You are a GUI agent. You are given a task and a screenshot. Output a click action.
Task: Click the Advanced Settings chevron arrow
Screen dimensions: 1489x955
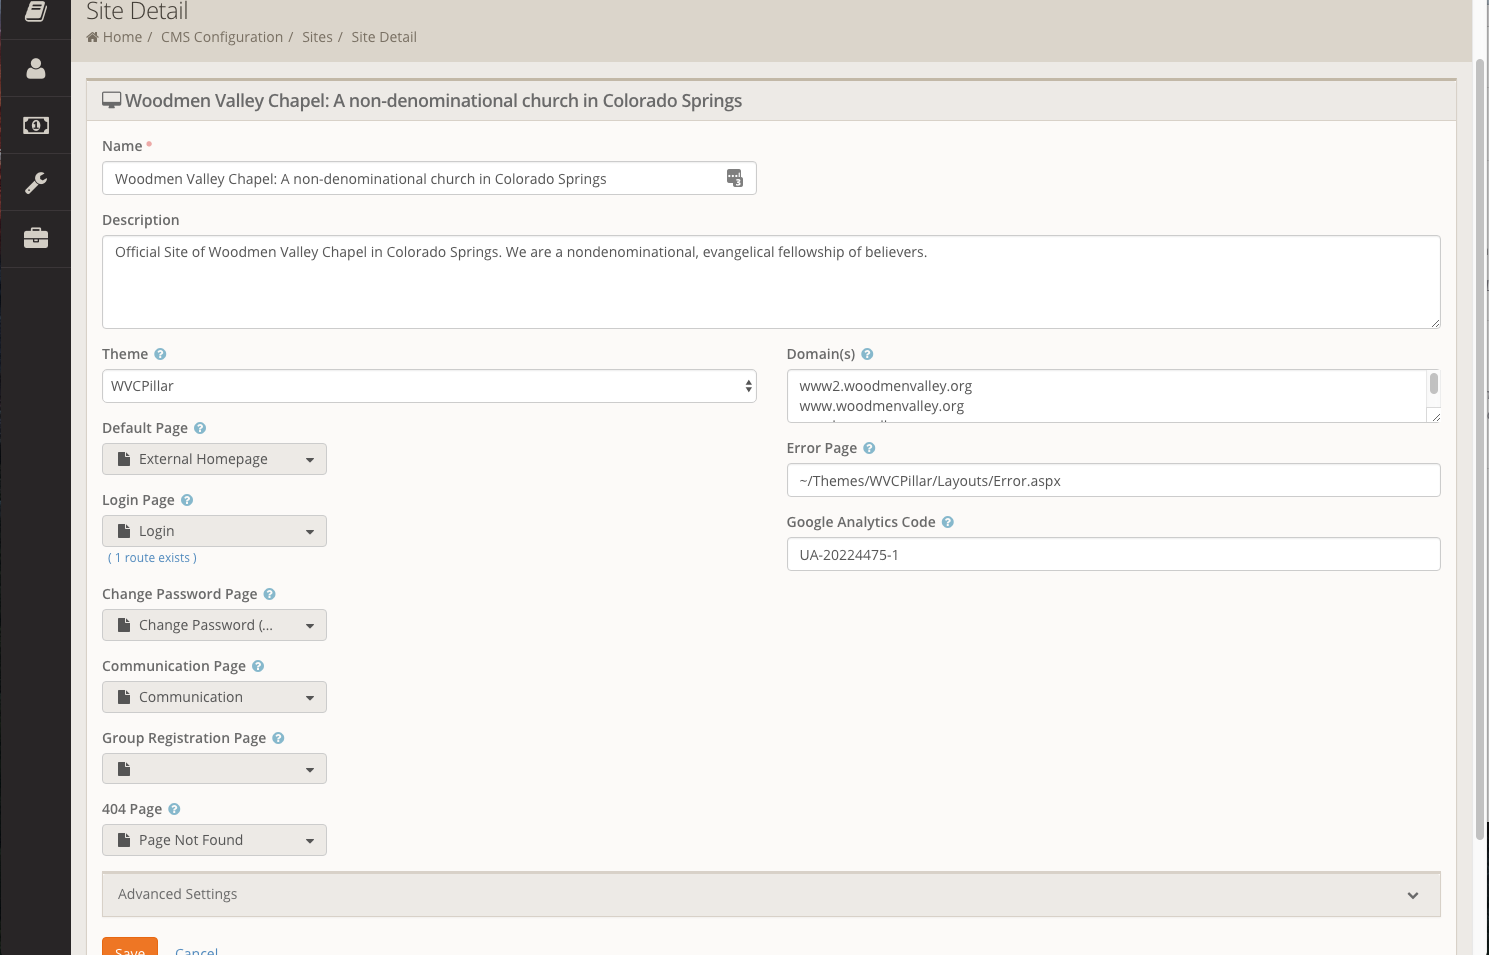[x=1413, y=895]
